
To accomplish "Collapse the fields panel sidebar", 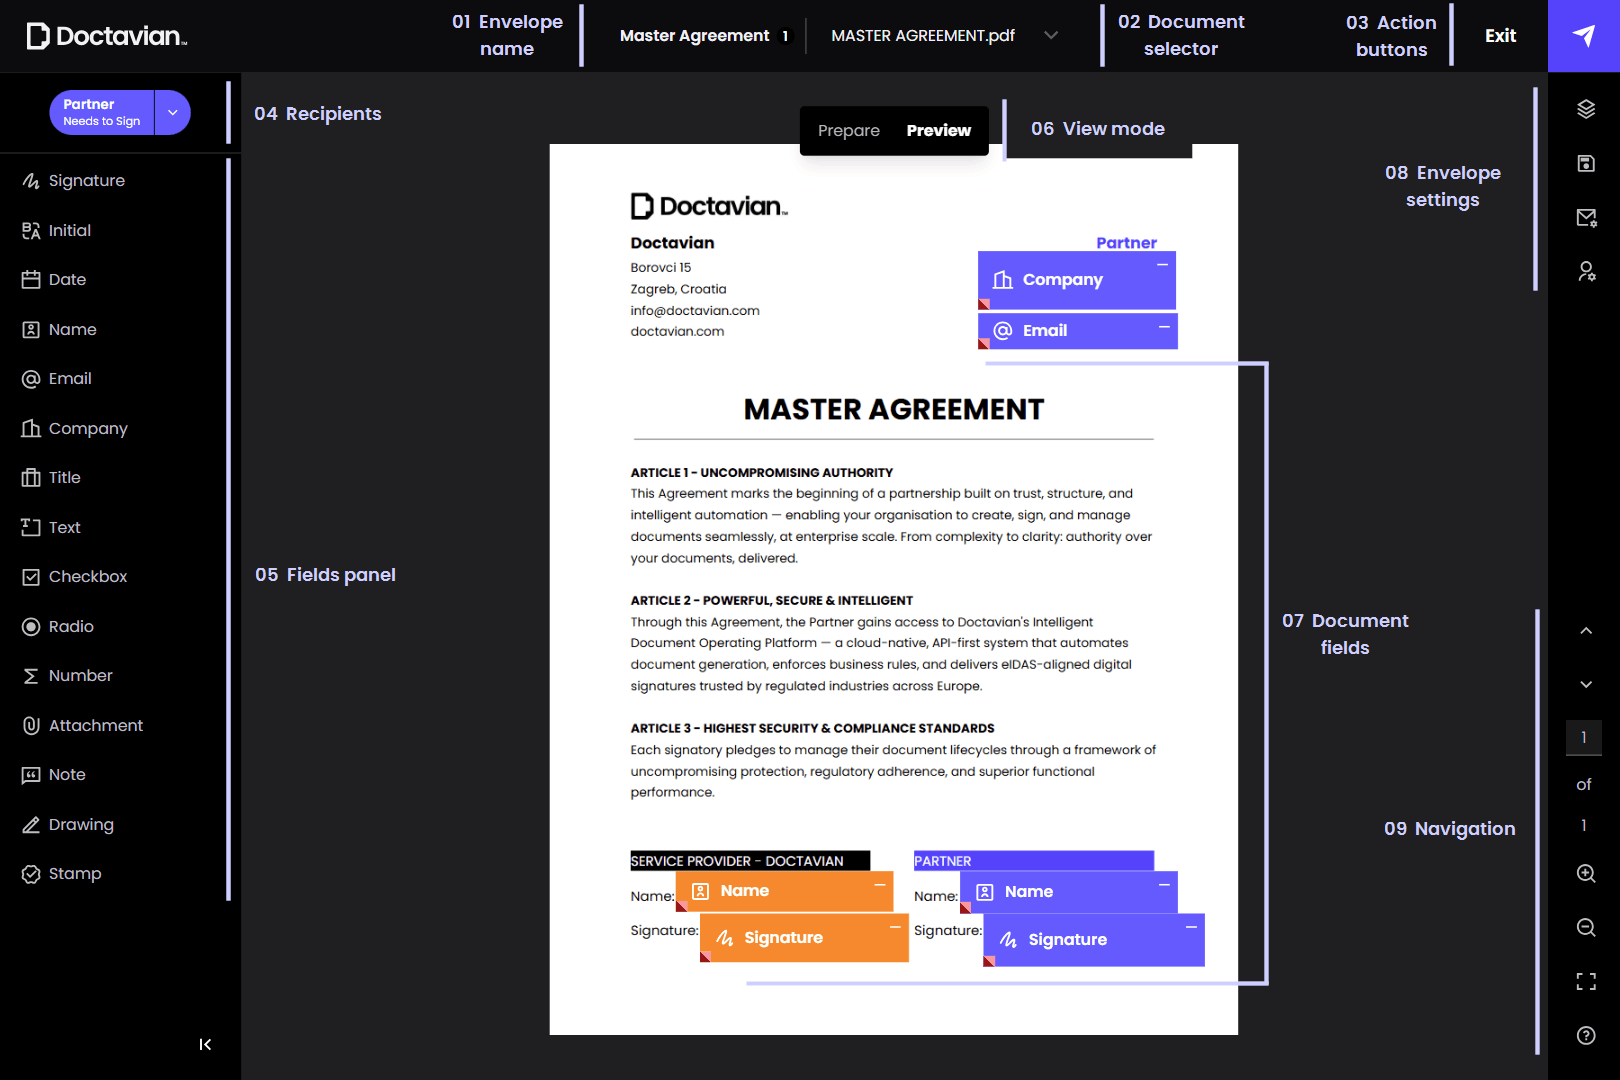I will pyautogui.click(x=205, y=1044).
